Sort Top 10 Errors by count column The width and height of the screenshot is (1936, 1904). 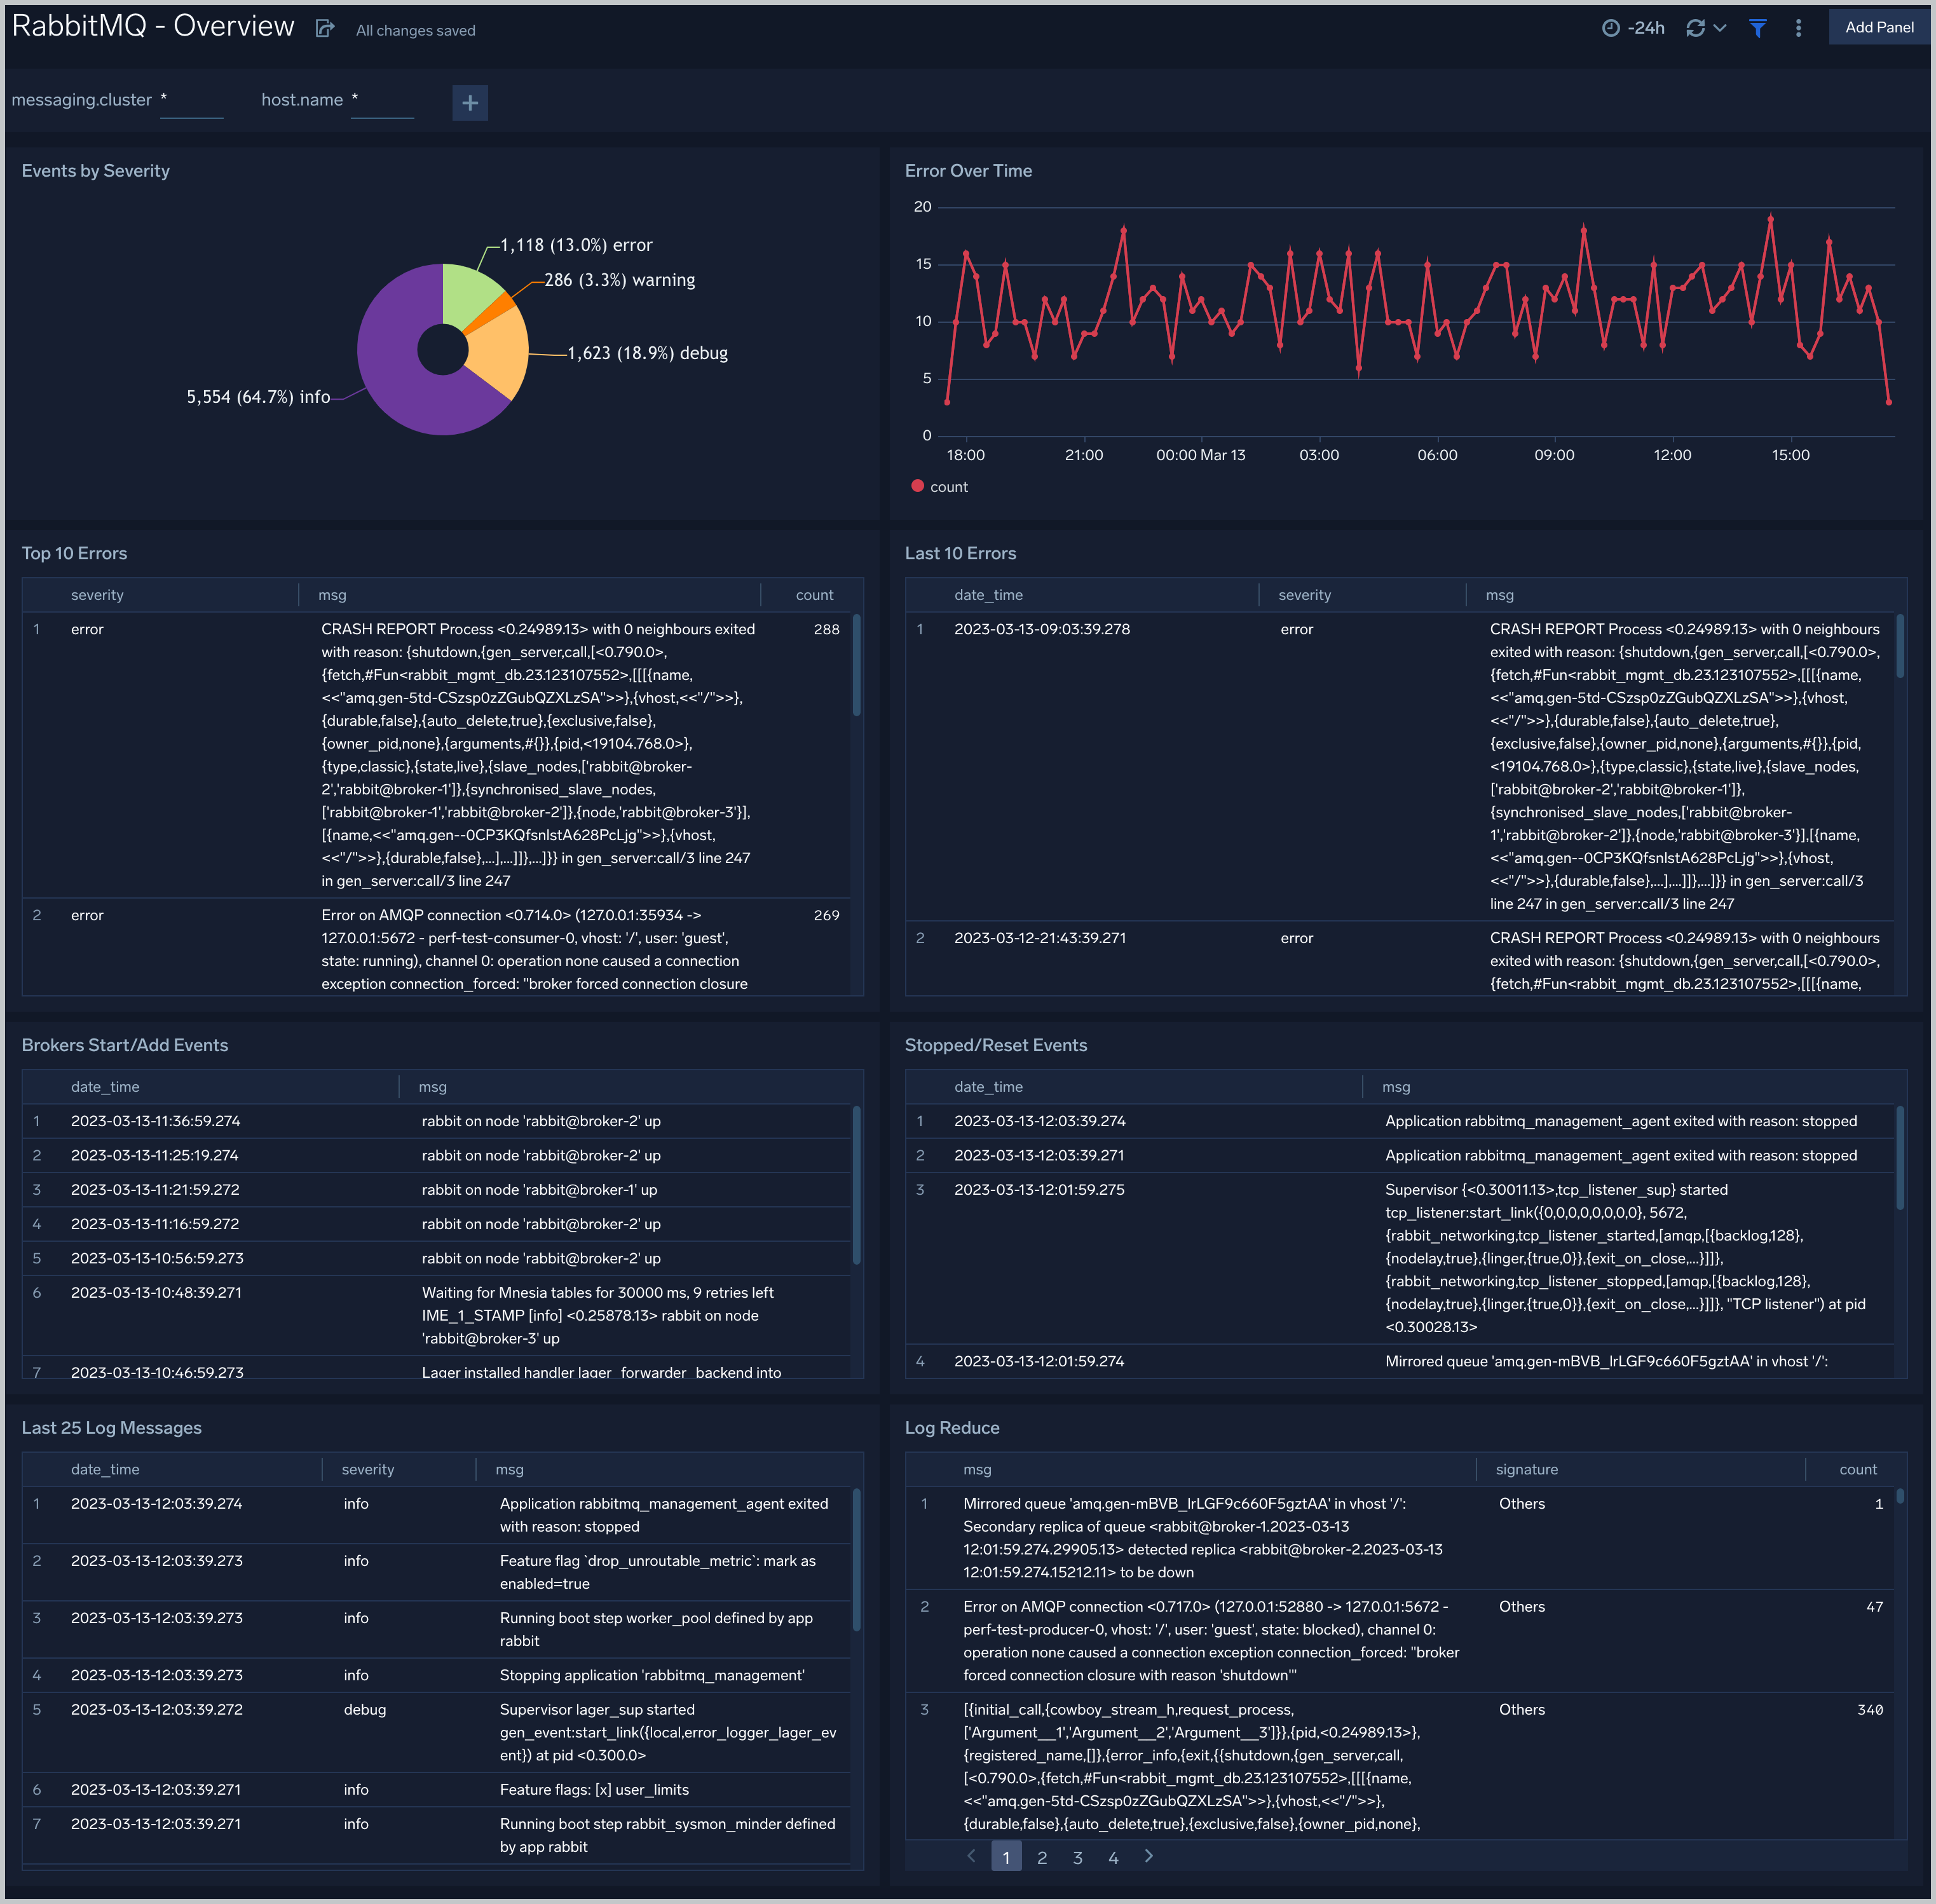[814, 595]
